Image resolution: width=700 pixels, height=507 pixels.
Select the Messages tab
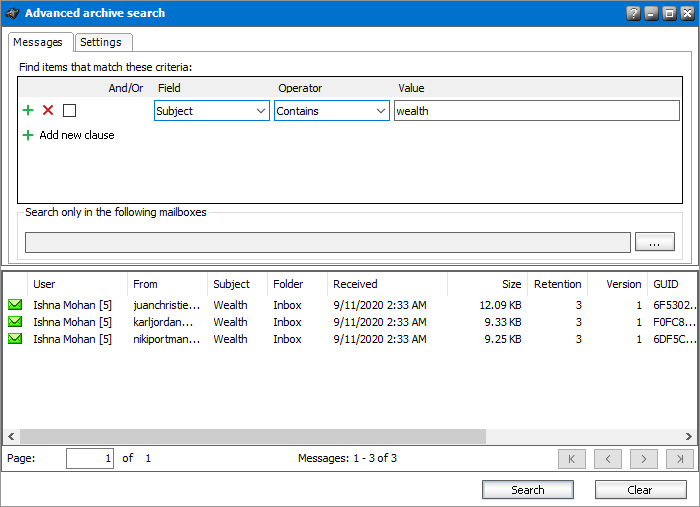coord(38,42)
